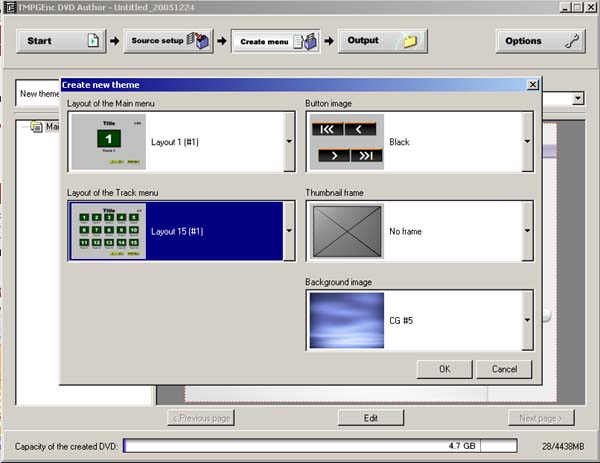Viewport: 600px width, 463px height.
Task: Click the Start page icon
Action: pos(93,41)
